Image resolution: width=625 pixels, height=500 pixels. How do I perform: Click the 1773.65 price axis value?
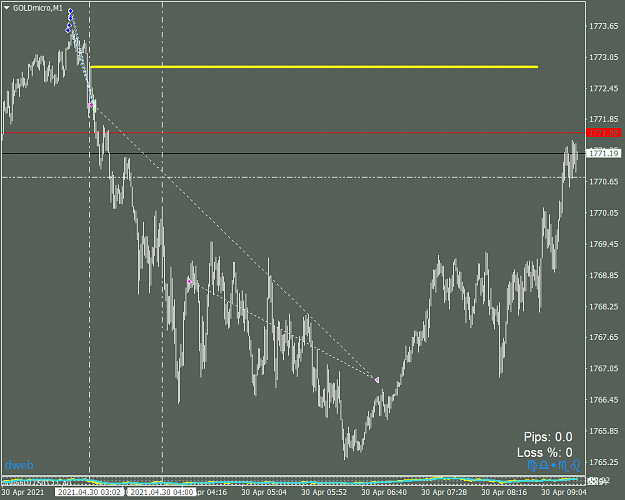point(604,26)
